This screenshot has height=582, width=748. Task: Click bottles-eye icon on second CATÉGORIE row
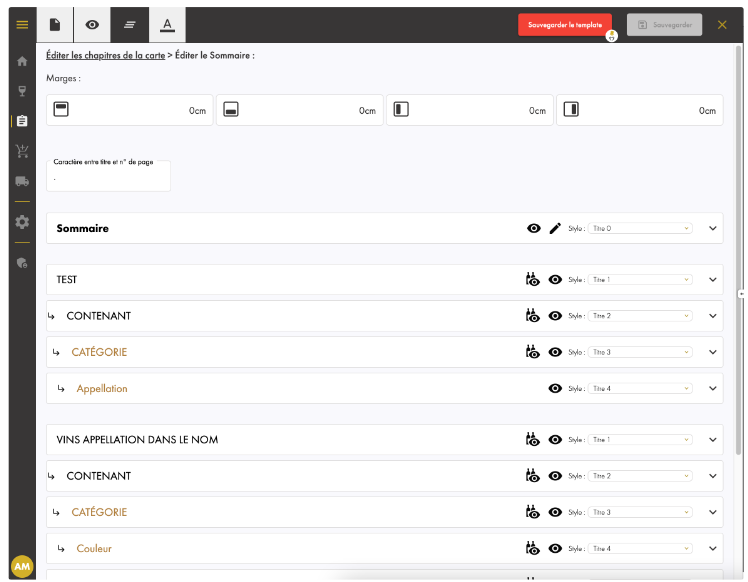coord(532,512)
